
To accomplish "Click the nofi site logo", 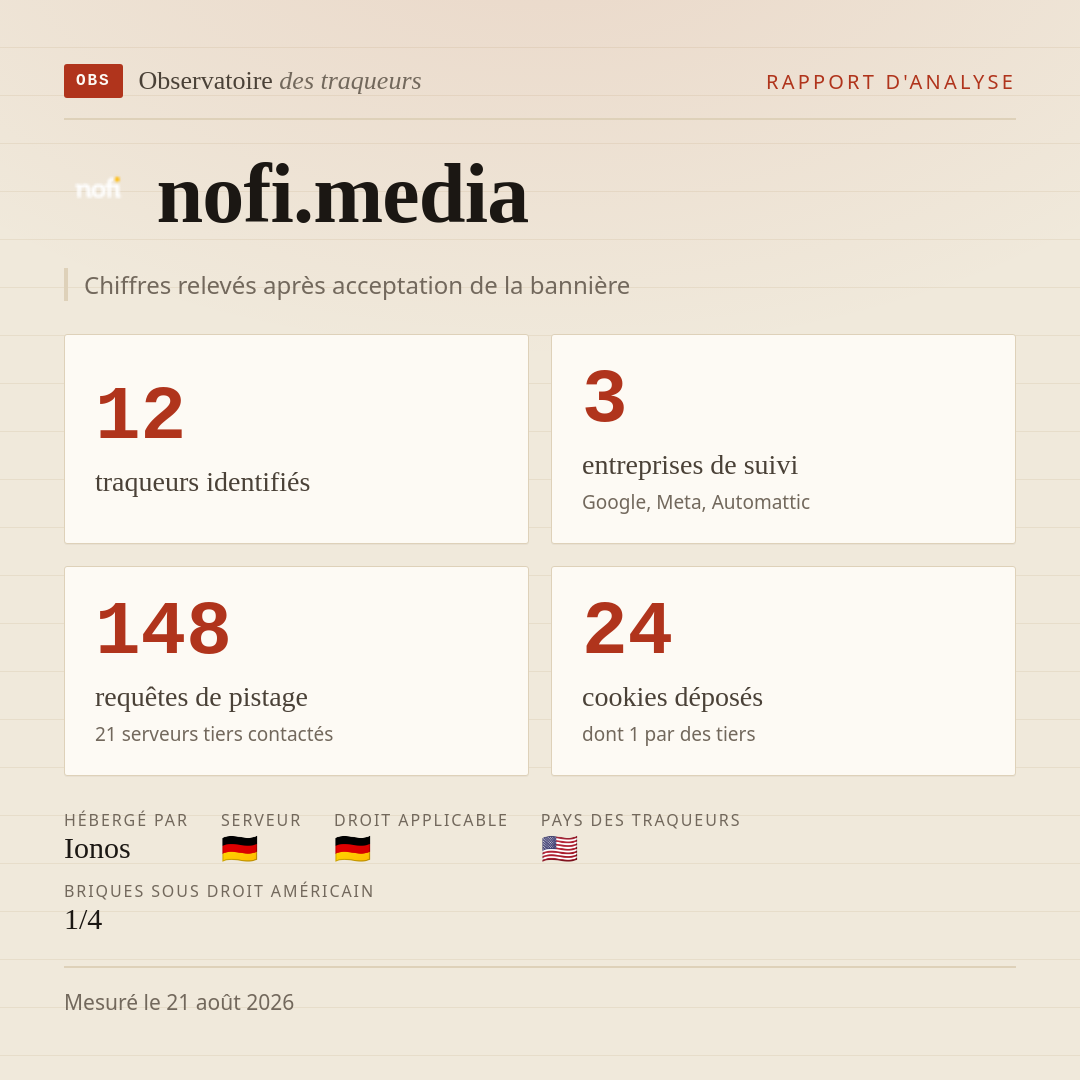I will coord(98,188).
